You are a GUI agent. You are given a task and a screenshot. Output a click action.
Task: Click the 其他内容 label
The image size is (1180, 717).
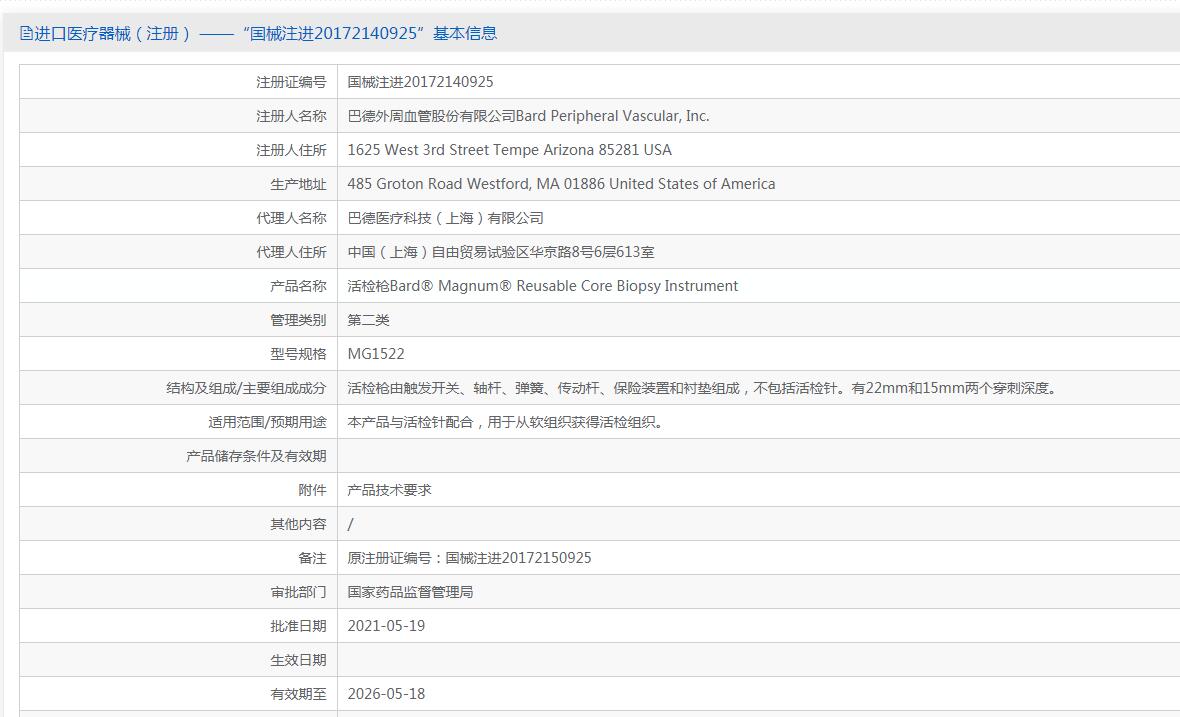point(298,524)
